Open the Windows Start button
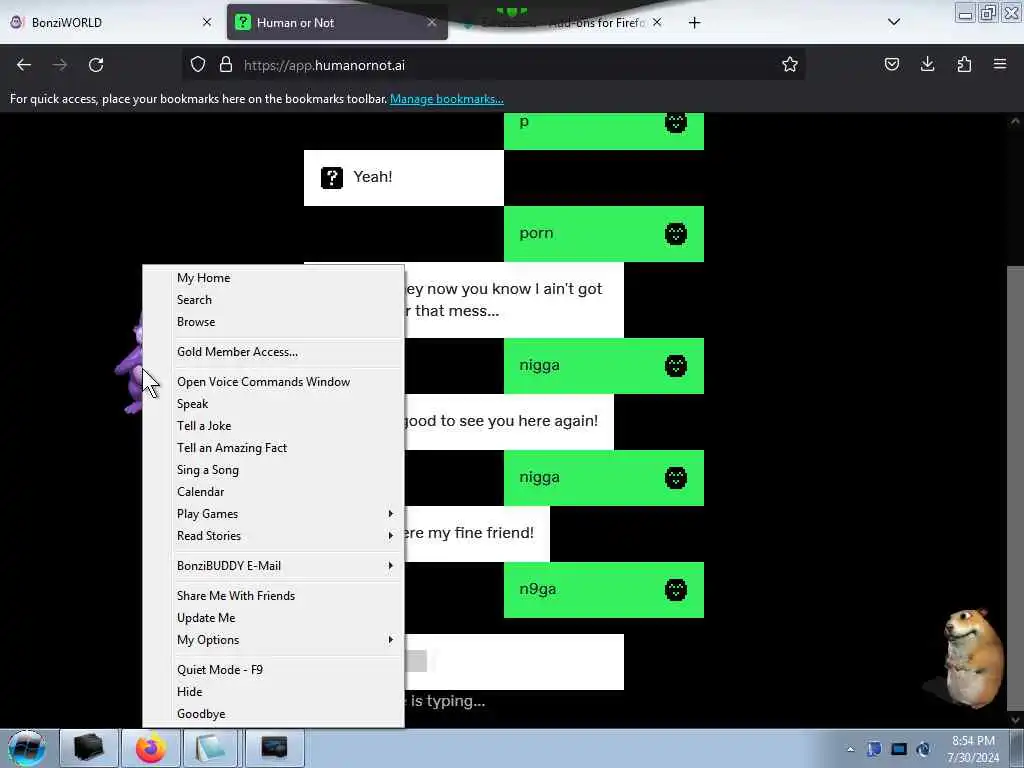This screenshot has width=1024, height=768. [27, 748]
